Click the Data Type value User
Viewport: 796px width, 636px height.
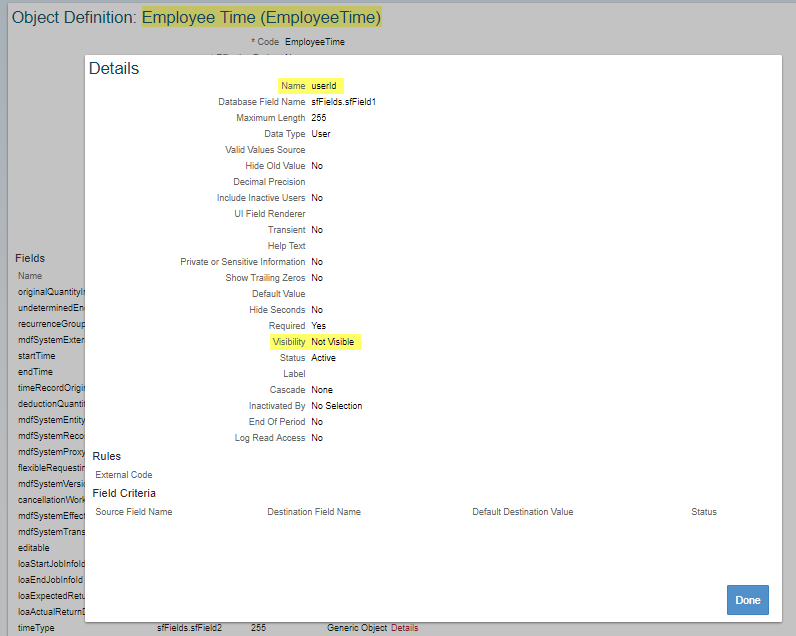[321, 134]
